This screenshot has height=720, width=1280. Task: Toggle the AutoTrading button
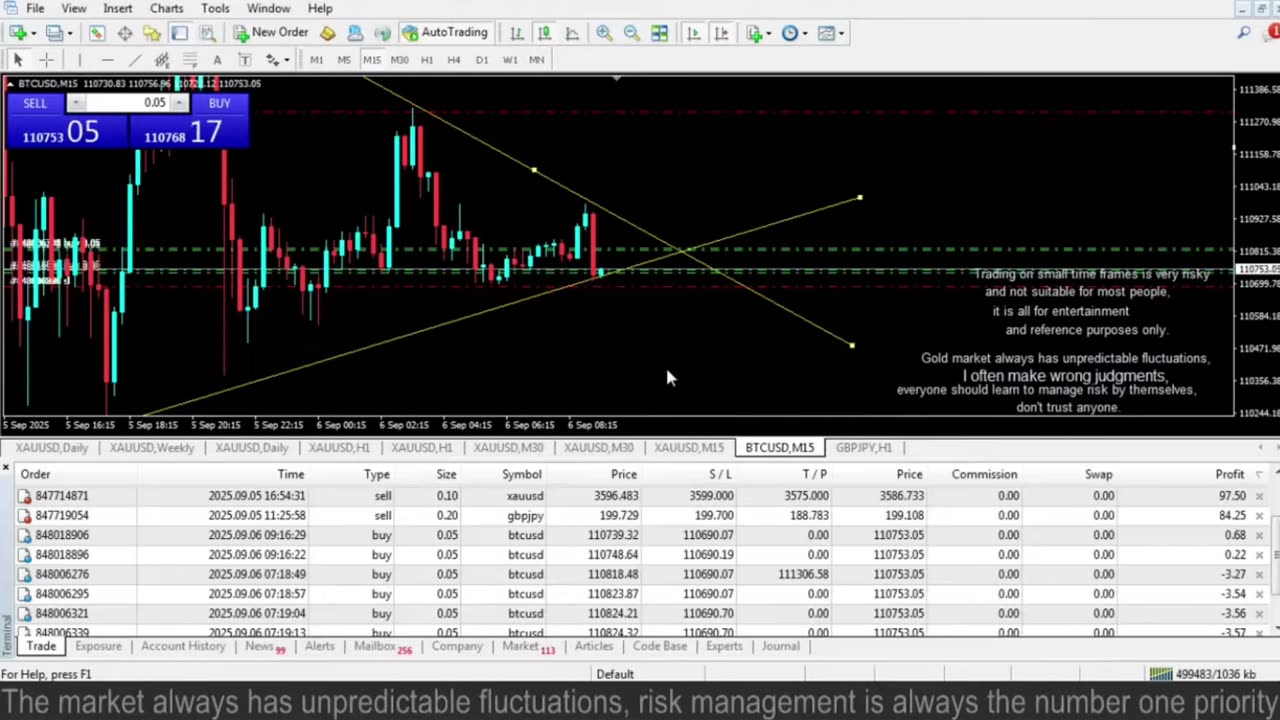pos(445,33)
